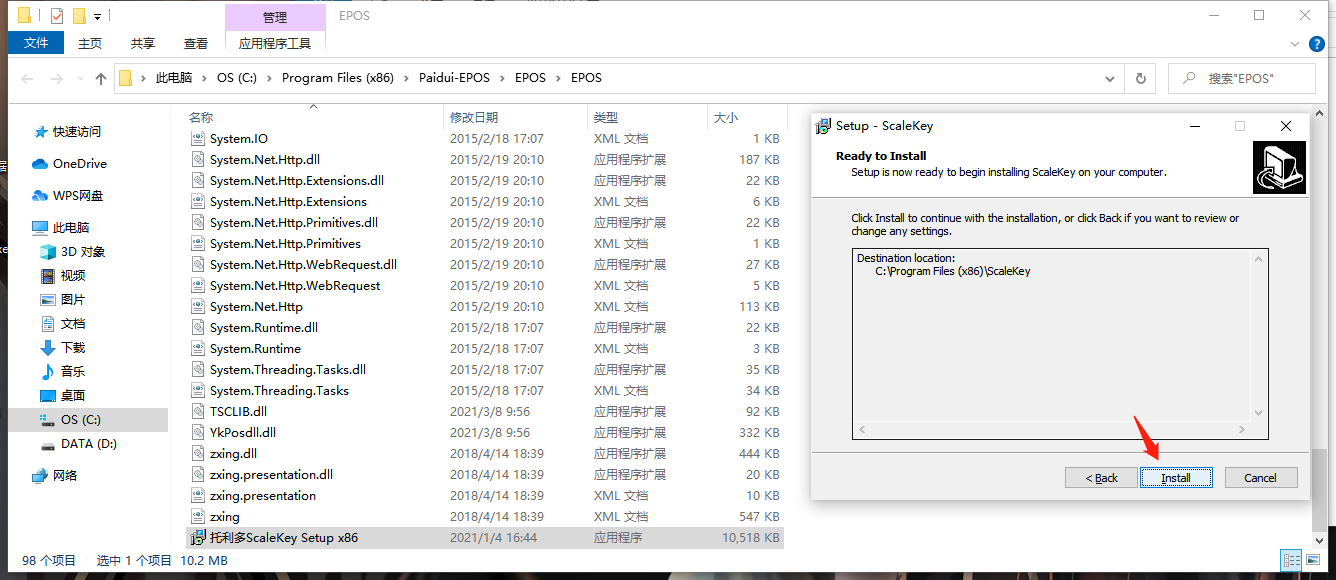Click the System.Net.Http.Extensions.dll file icon
Image resolution: width=1336 pixels, height=580 pixels.
click(198, 181)
